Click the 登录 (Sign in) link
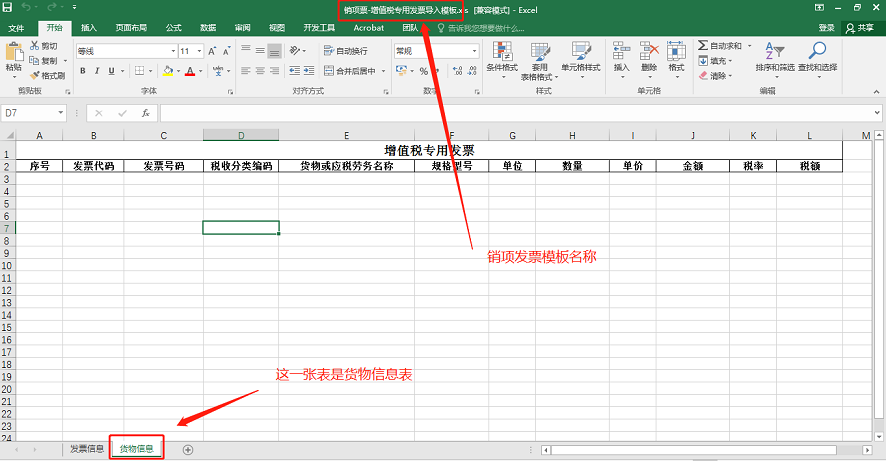Image resolution: width=886 pixels, height=461 pixels. [x=826, y=28]
